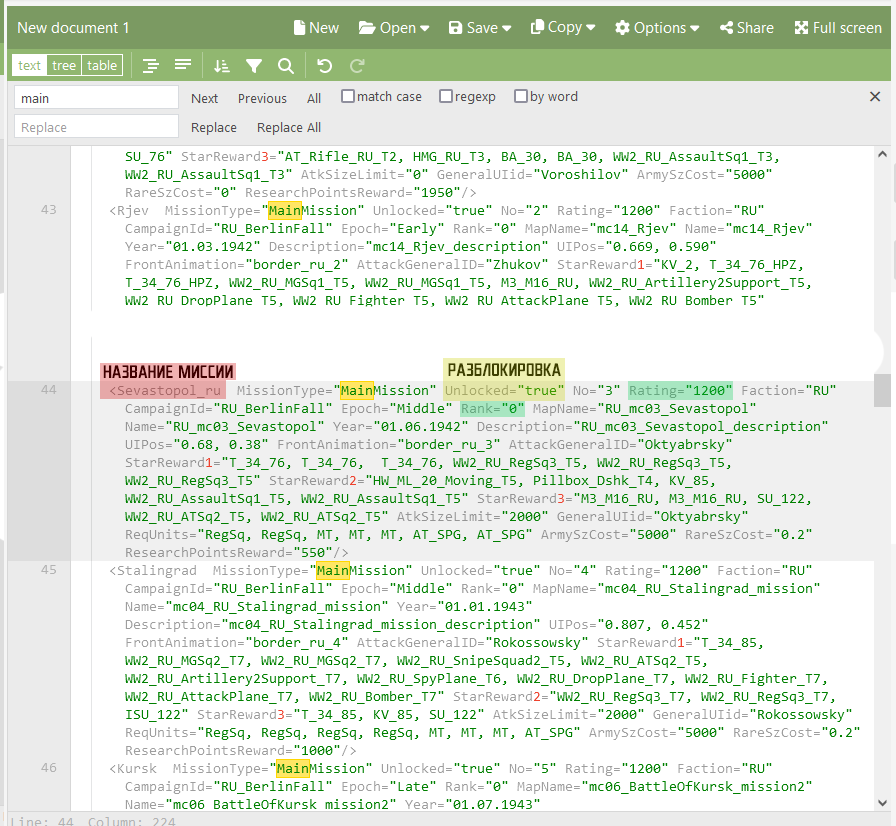Click the Replace All button
Viewport: 896px width, 826px height.
pos(289,127)
